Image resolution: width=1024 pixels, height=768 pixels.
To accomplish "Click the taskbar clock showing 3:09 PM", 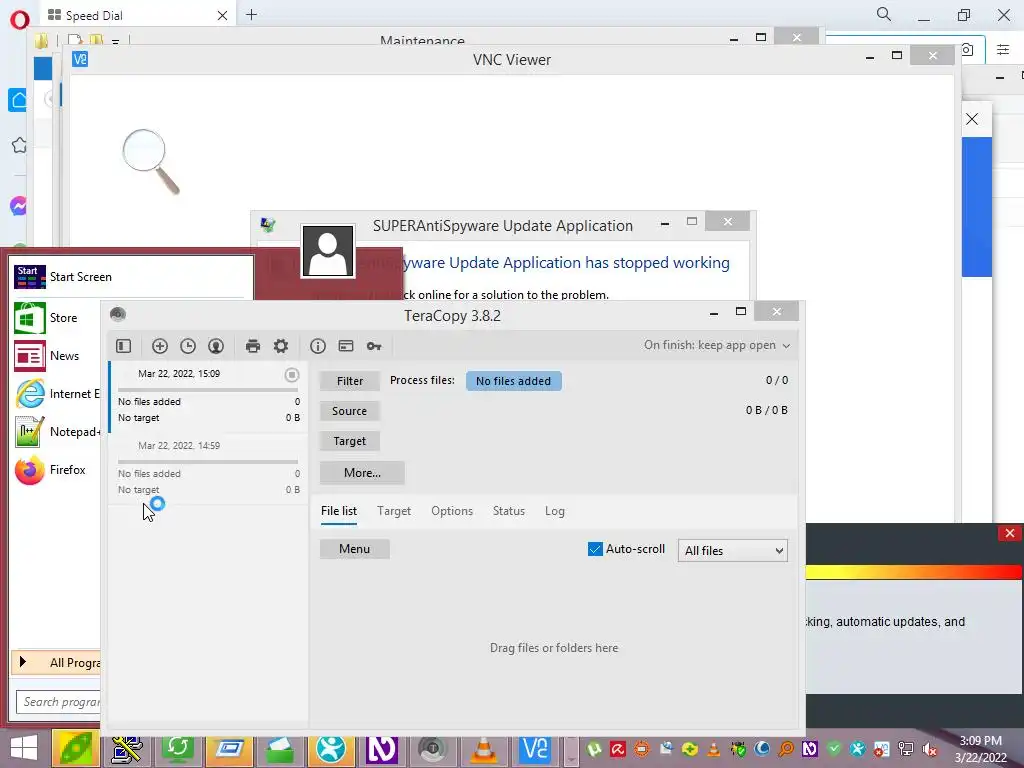I will 981,749.
